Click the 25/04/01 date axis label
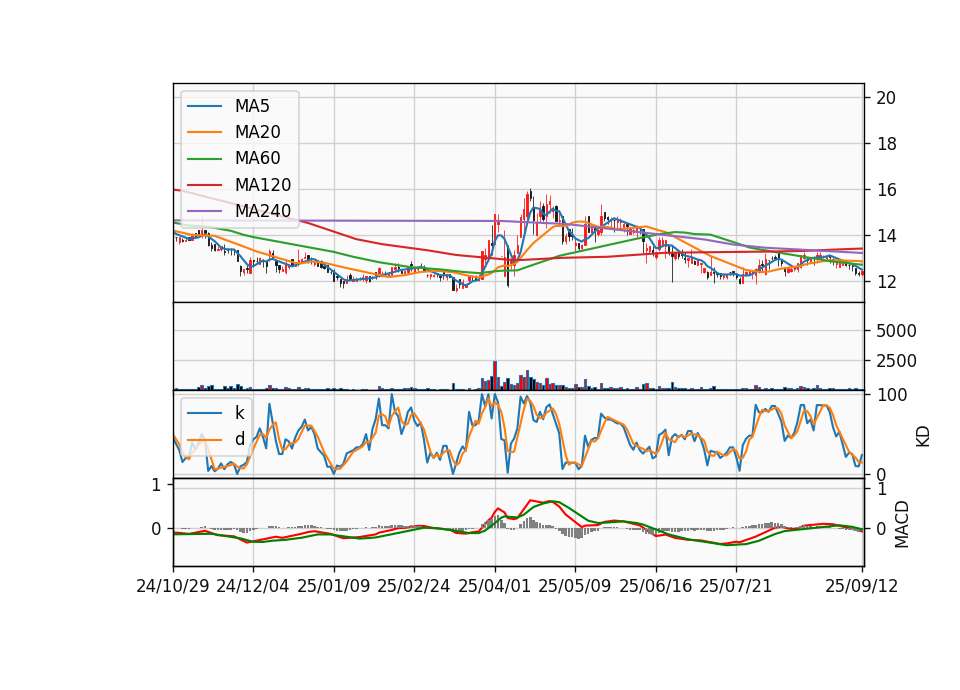This screenshot has height=690, width=960. pos(495,587)
